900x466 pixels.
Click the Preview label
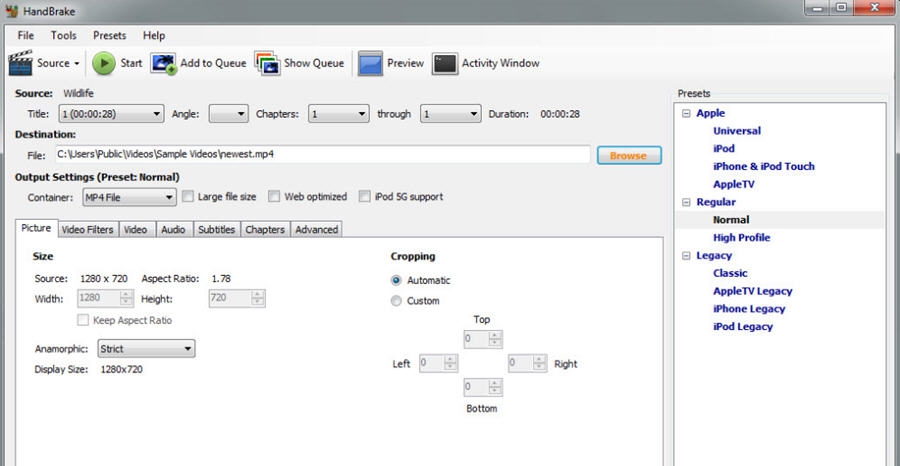click(x=405, y=63)
